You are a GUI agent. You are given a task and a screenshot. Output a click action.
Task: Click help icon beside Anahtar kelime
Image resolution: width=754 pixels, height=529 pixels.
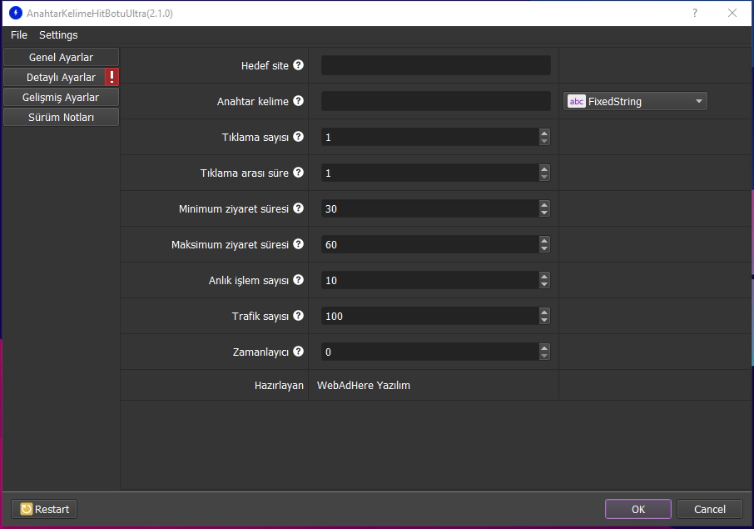click(x=298, y=102)
